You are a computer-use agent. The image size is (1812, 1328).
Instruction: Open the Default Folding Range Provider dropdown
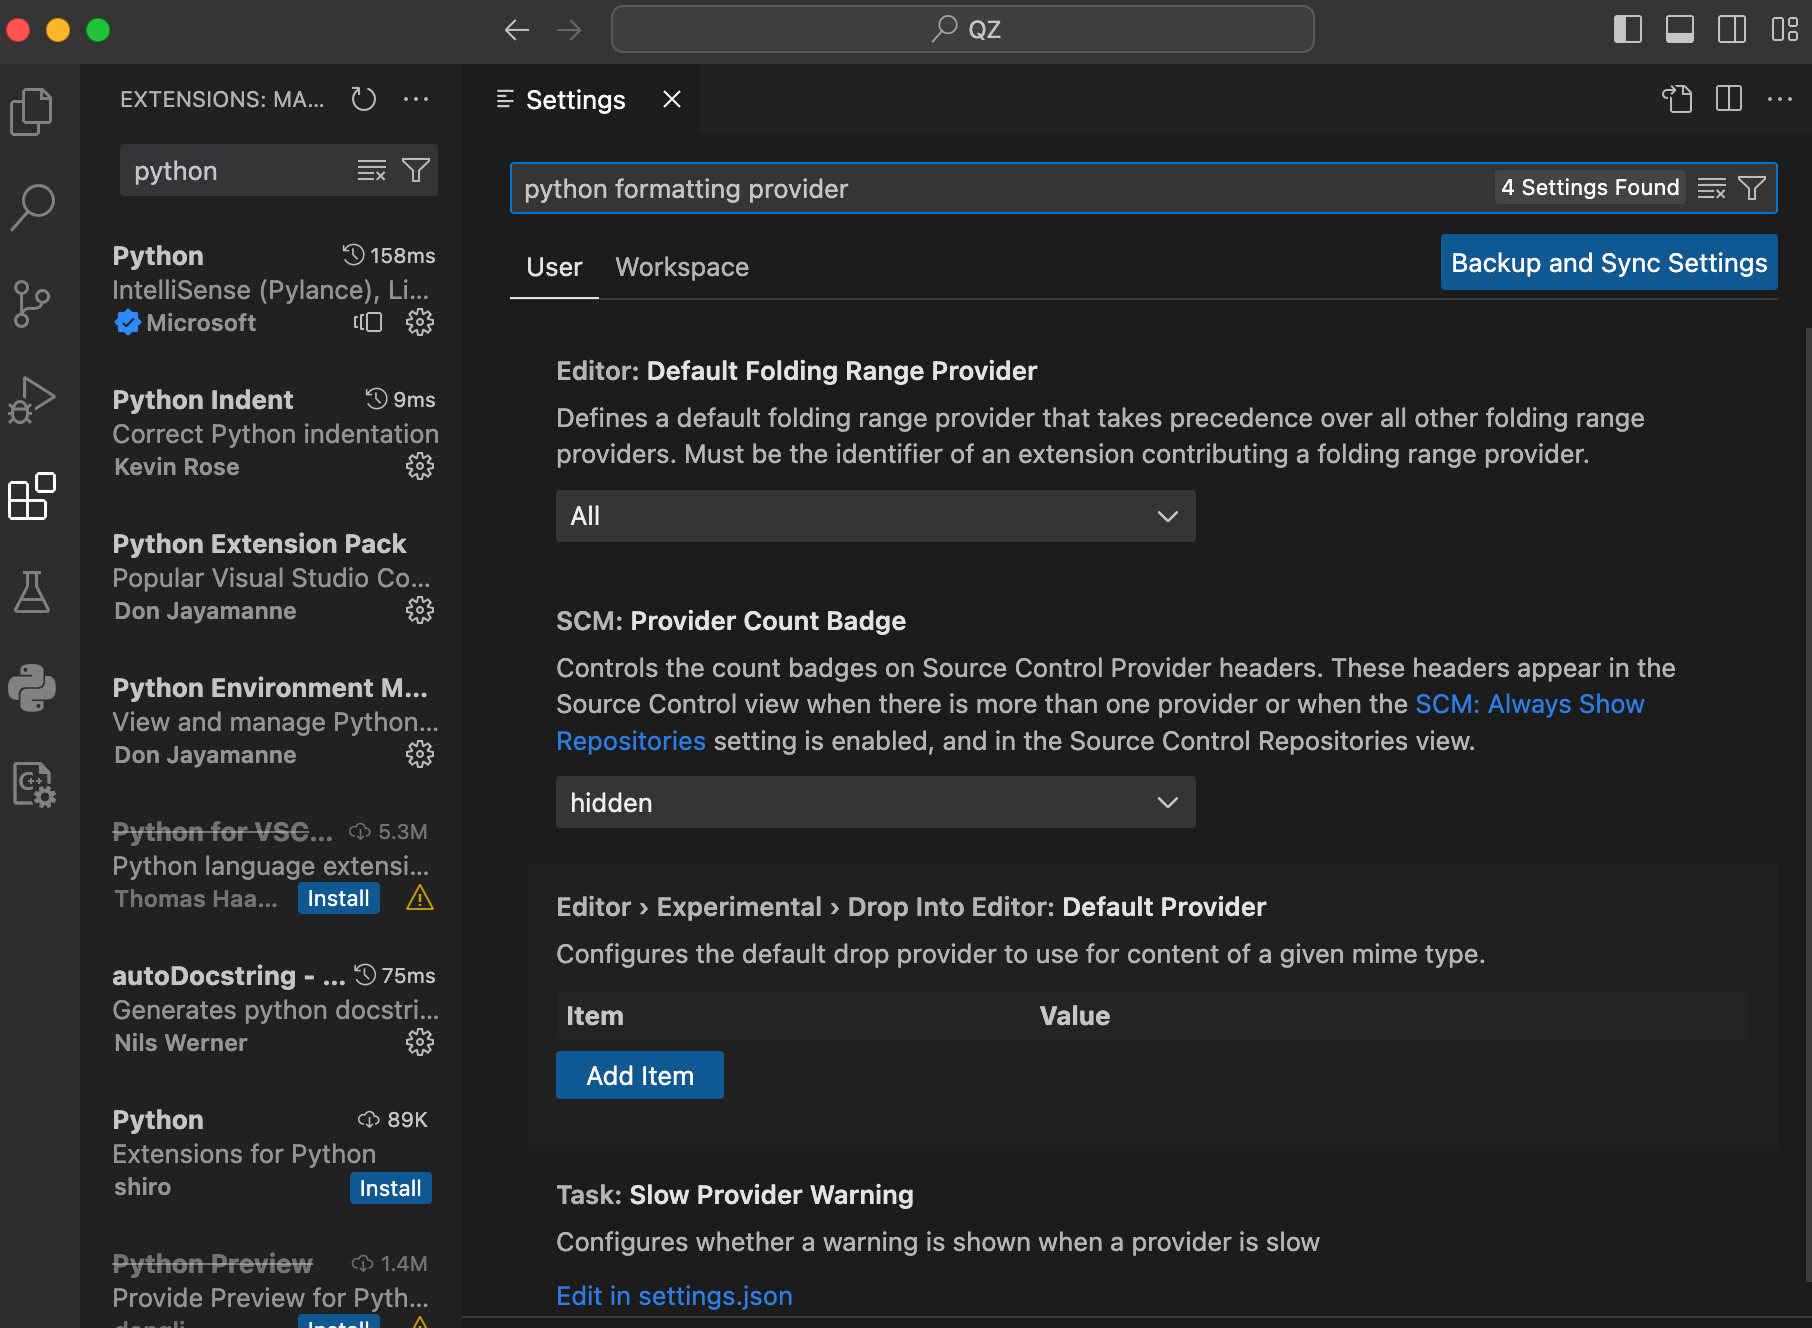[x=875, y=516]
